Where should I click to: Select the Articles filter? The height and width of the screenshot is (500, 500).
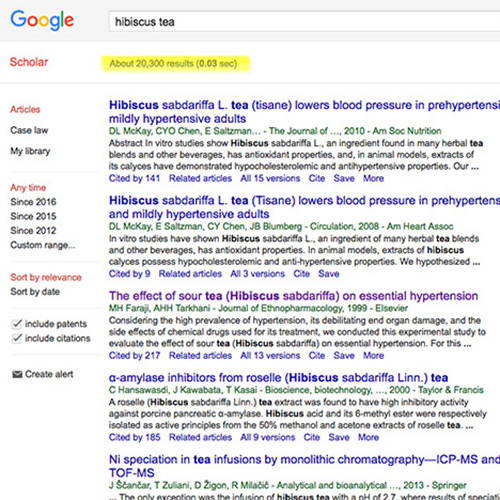coord(25,109)
